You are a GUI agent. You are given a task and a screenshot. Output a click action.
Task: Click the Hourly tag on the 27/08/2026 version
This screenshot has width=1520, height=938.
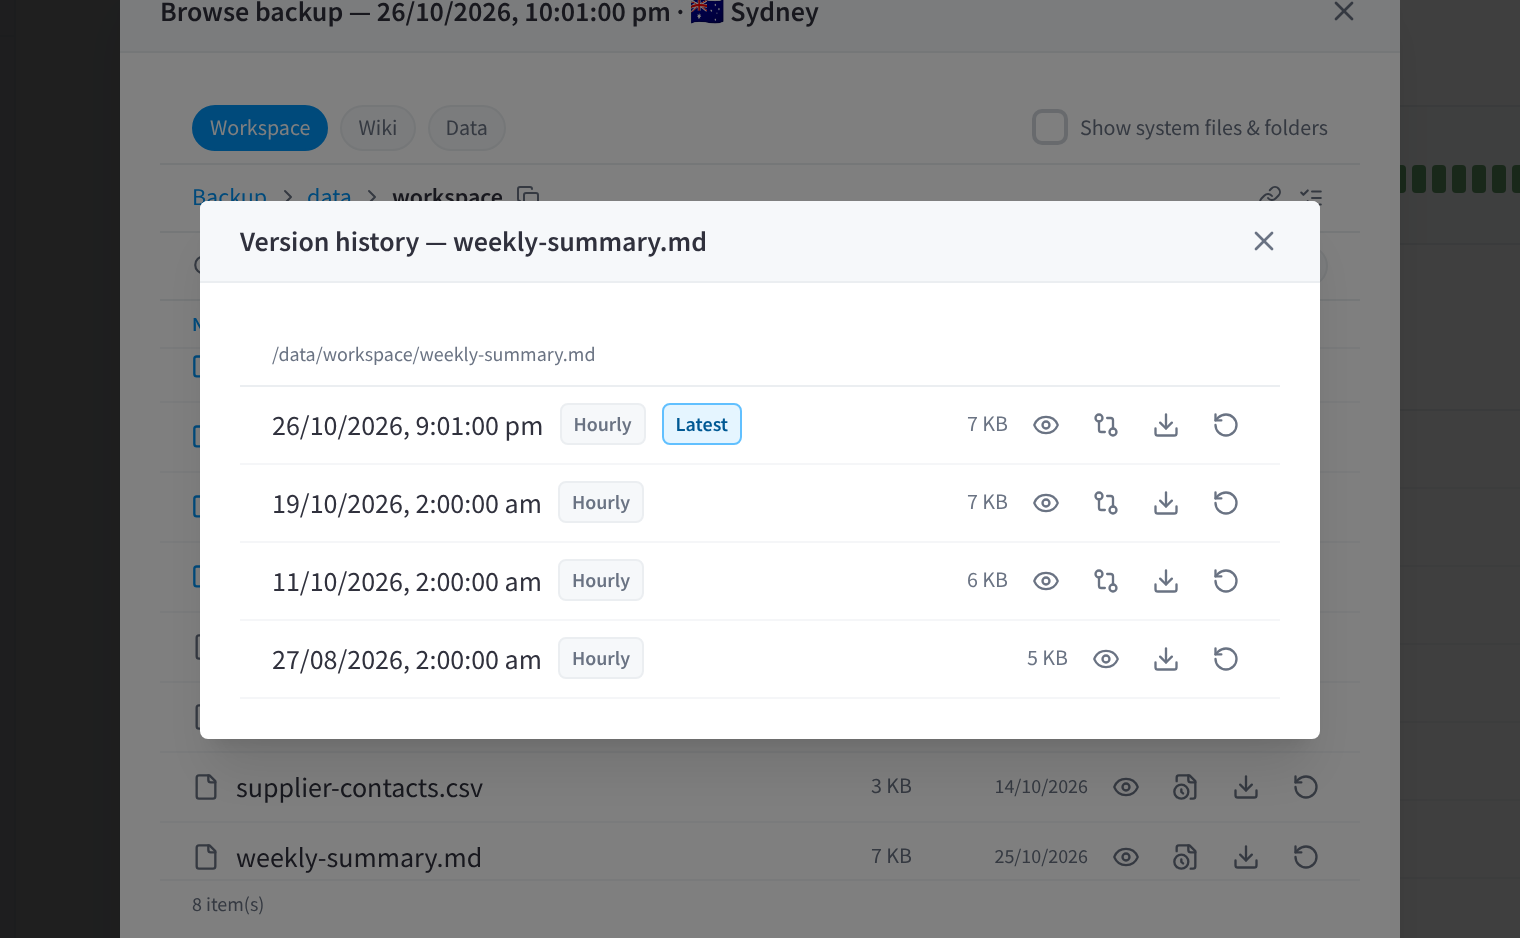coord(601,658)
